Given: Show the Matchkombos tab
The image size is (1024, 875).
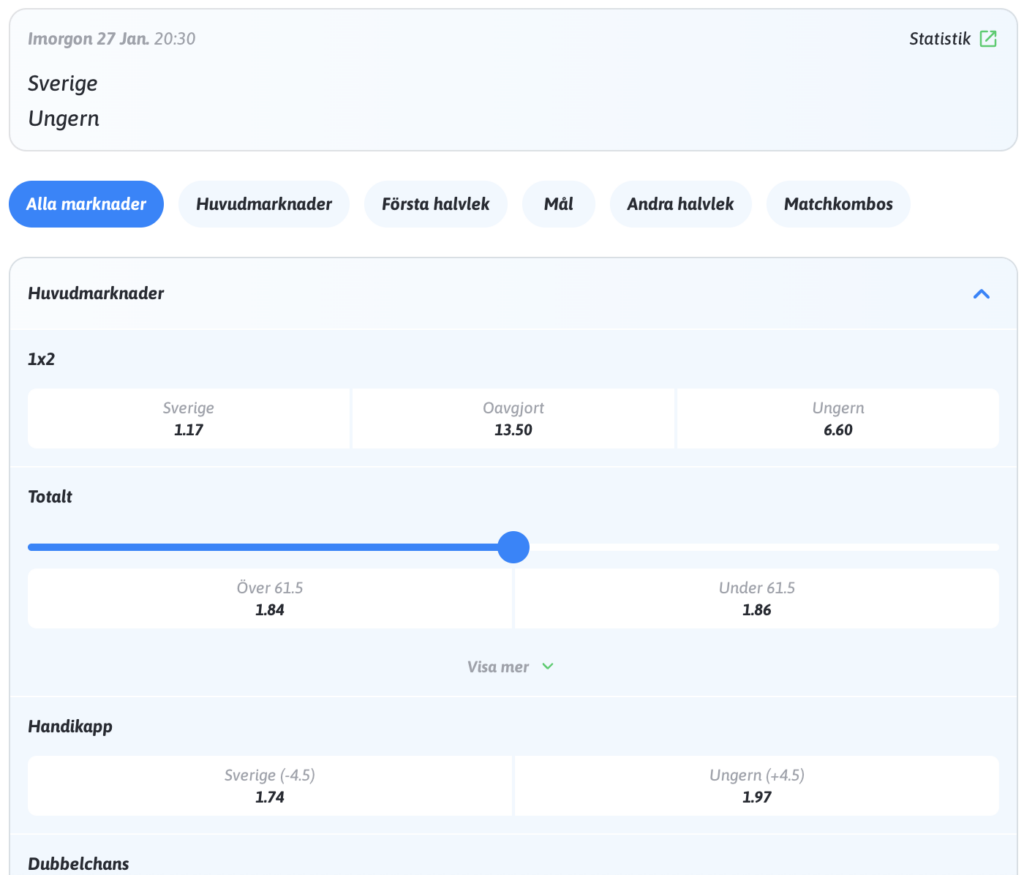Looking at the screenshot, I should tap(838, 204).
